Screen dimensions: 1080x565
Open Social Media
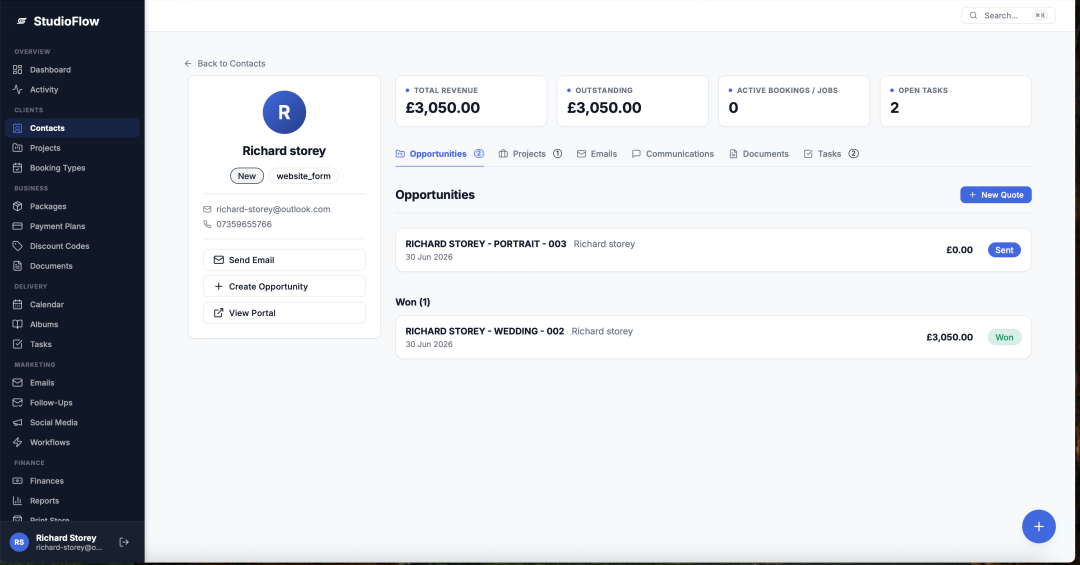click(x=72, y=422)
